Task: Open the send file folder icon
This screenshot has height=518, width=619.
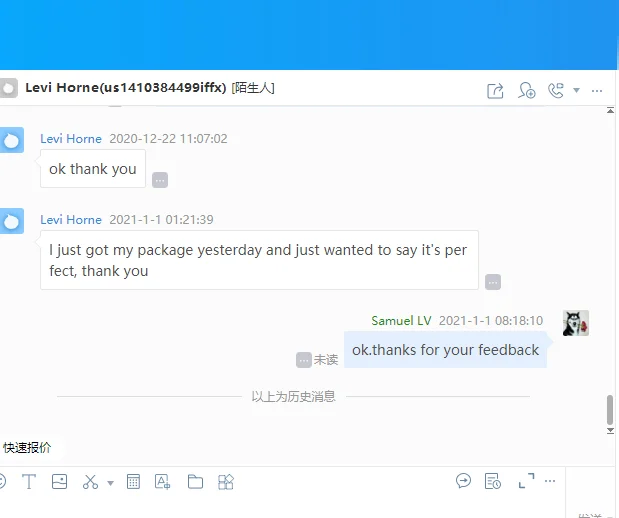Action: tap(195, 482)
